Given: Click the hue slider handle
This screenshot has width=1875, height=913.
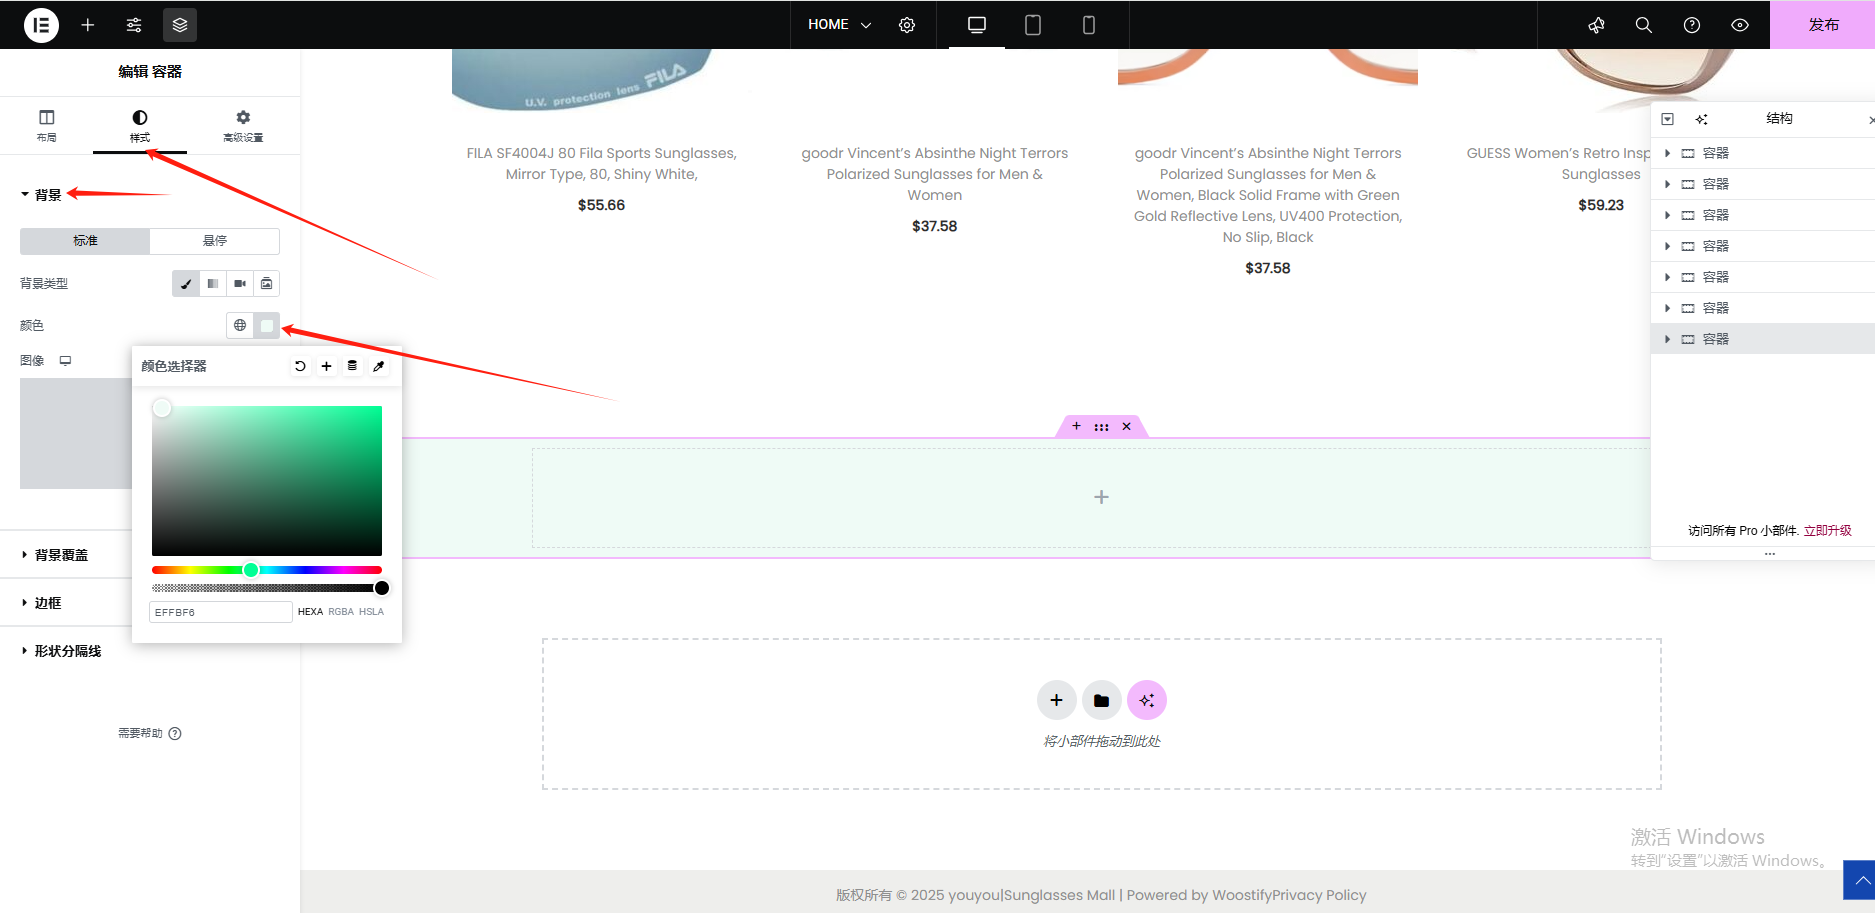Looking at the screenshot, I should point(251,570).
